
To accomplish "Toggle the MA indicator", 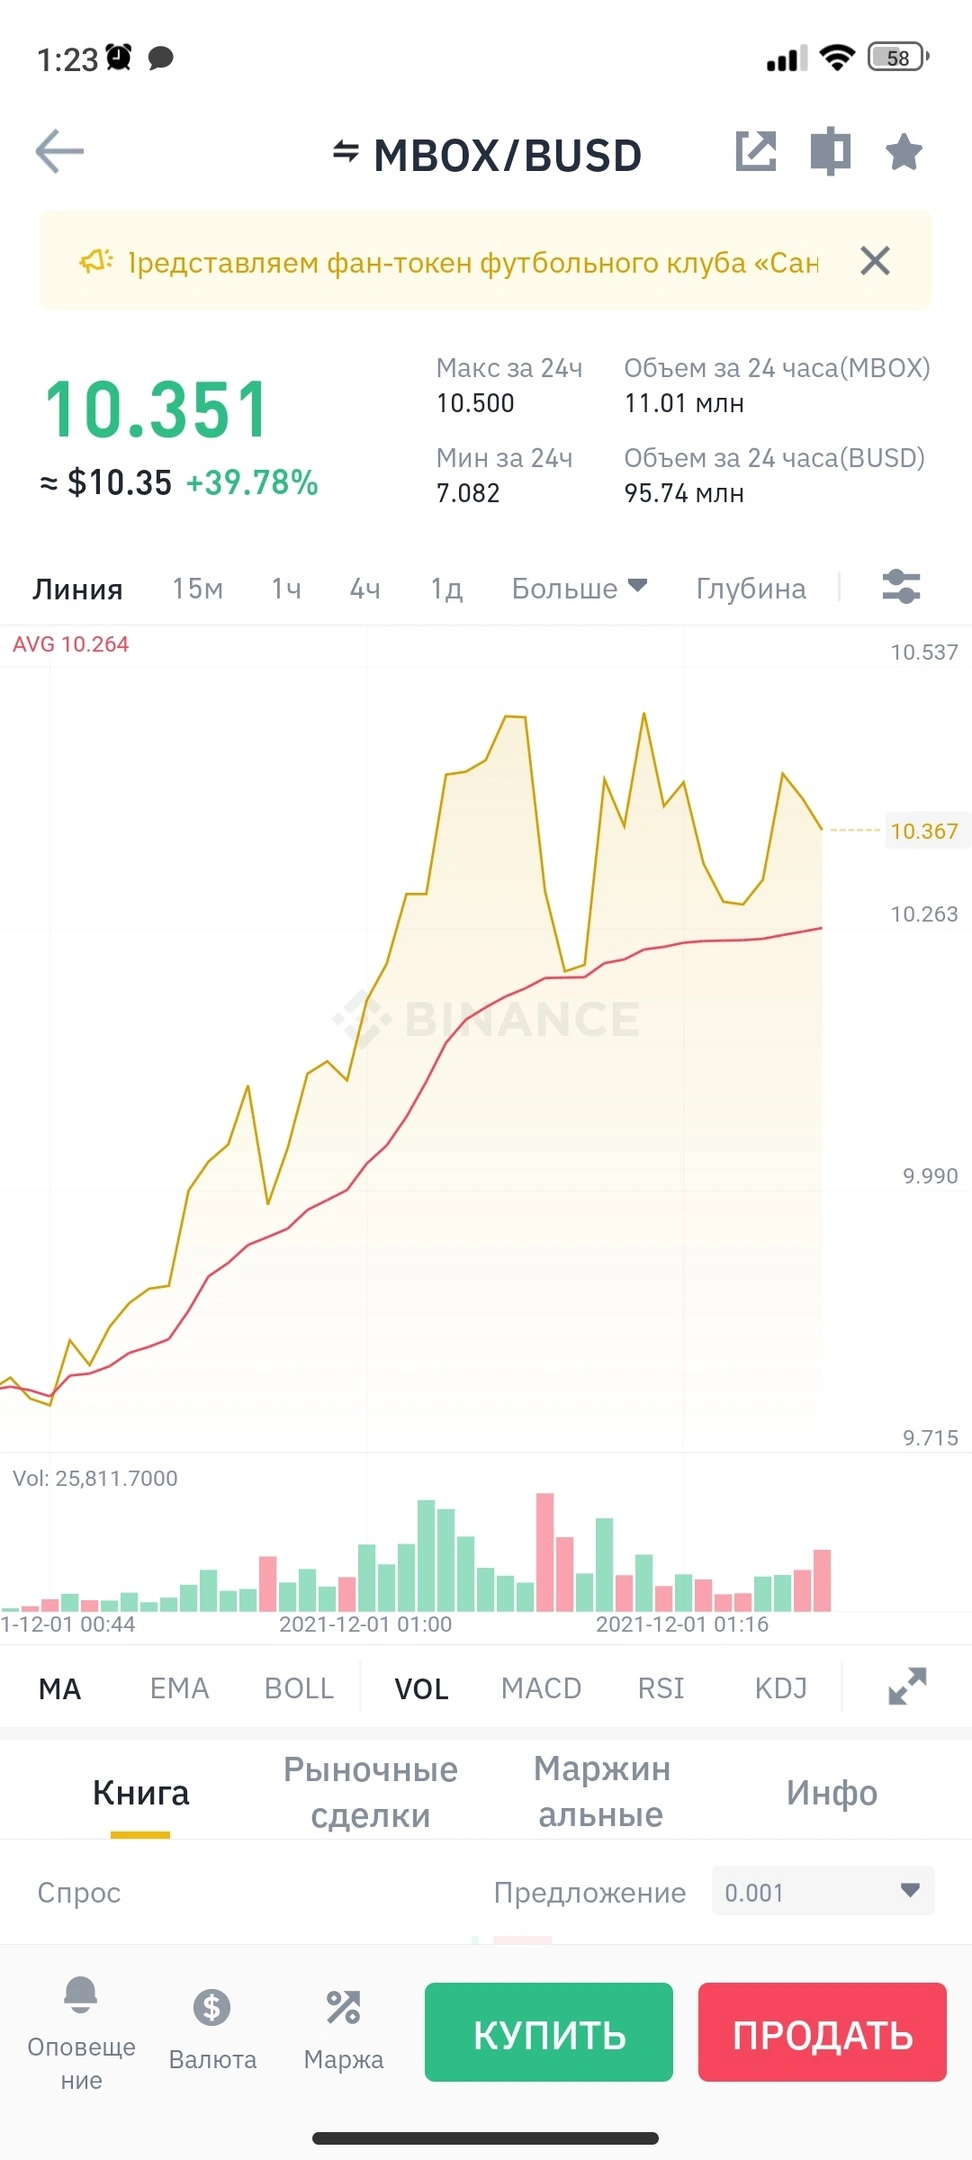I will point(60,1689).
